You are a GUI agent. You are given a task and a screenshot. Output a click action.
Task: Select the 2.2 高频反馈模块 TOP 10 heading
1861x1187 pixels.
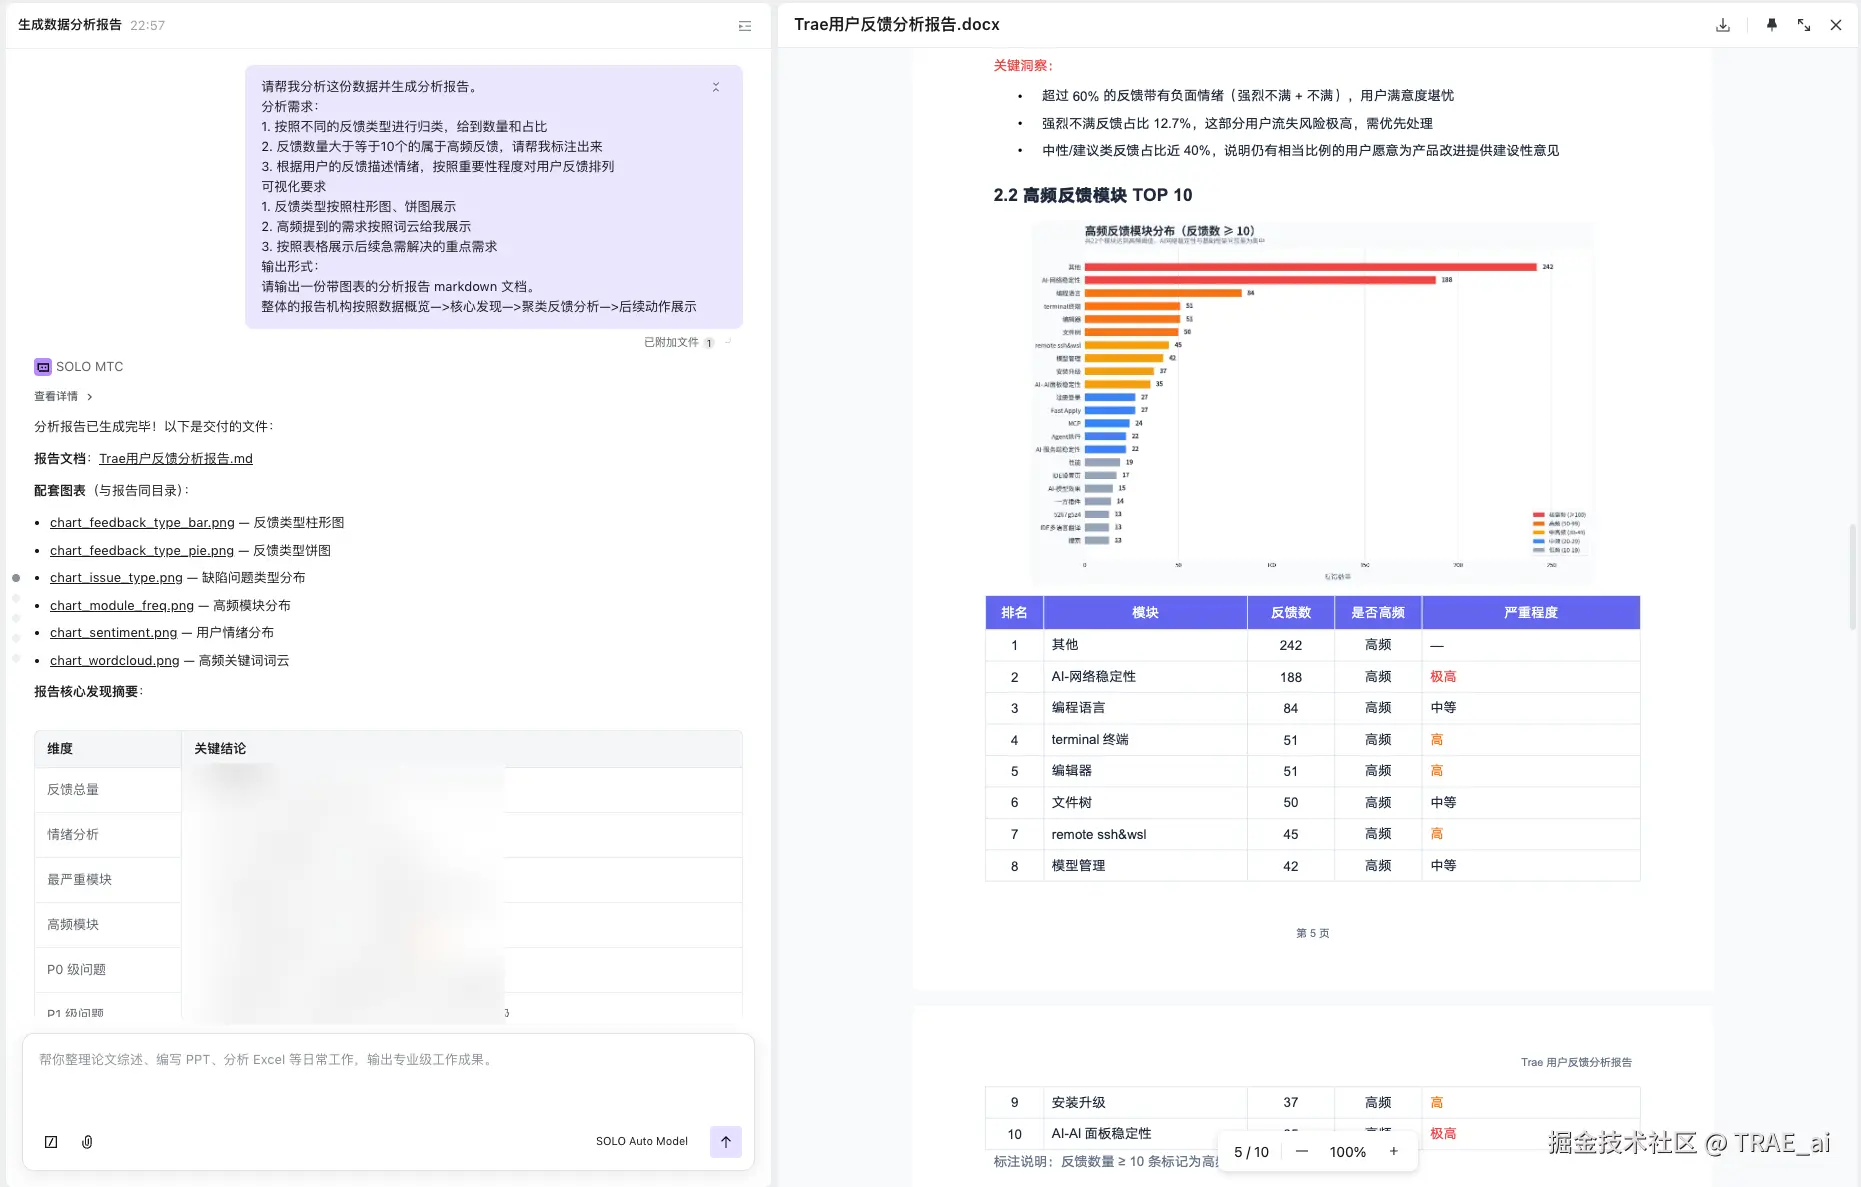1092,195
